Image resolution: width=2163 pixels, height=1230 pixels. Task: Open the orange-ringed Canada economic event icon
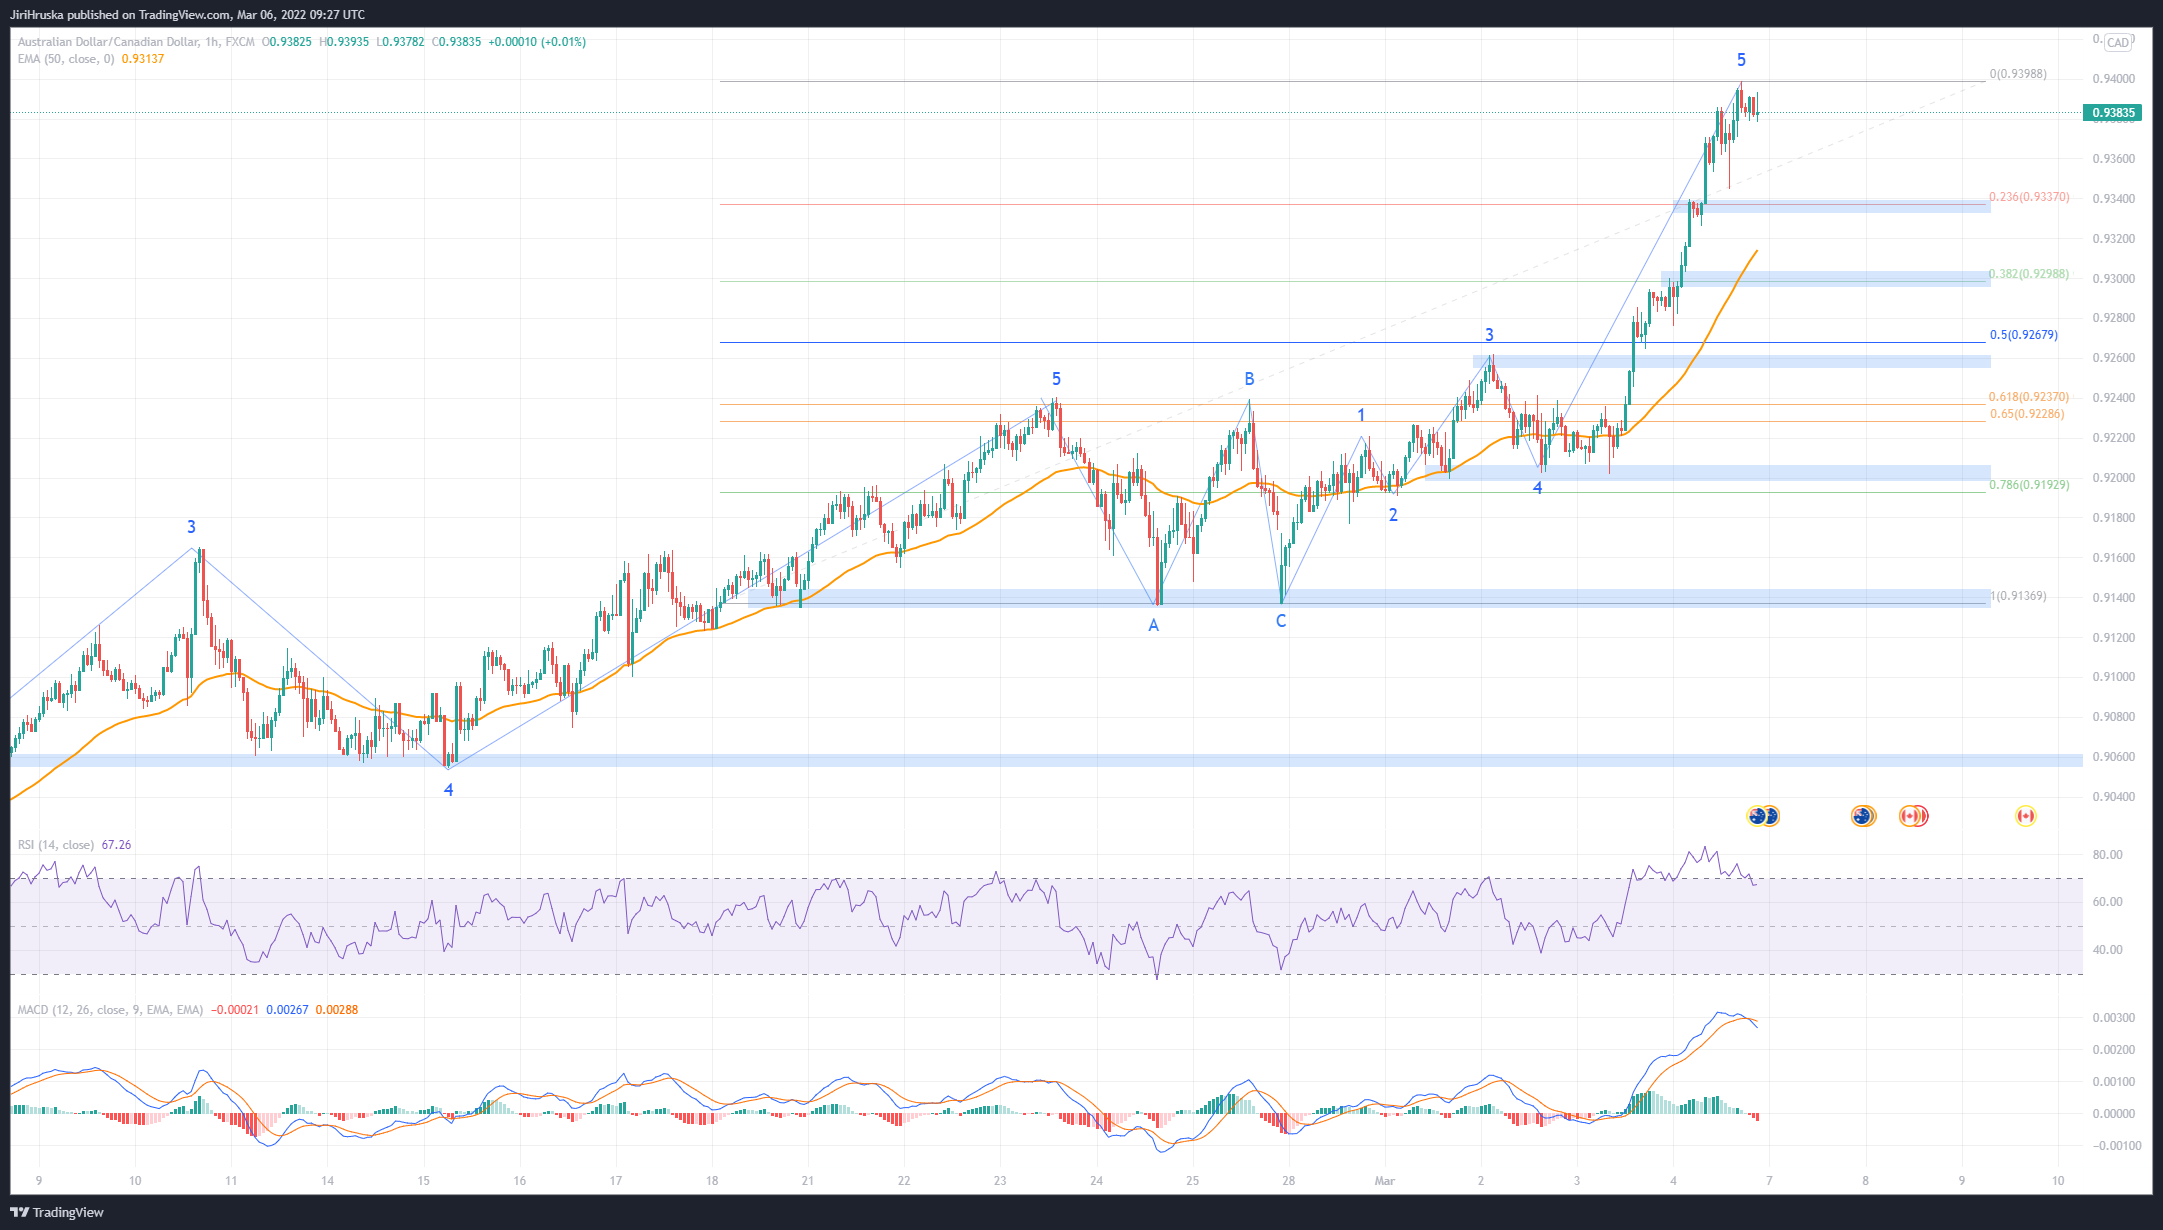coord(1912,816)
